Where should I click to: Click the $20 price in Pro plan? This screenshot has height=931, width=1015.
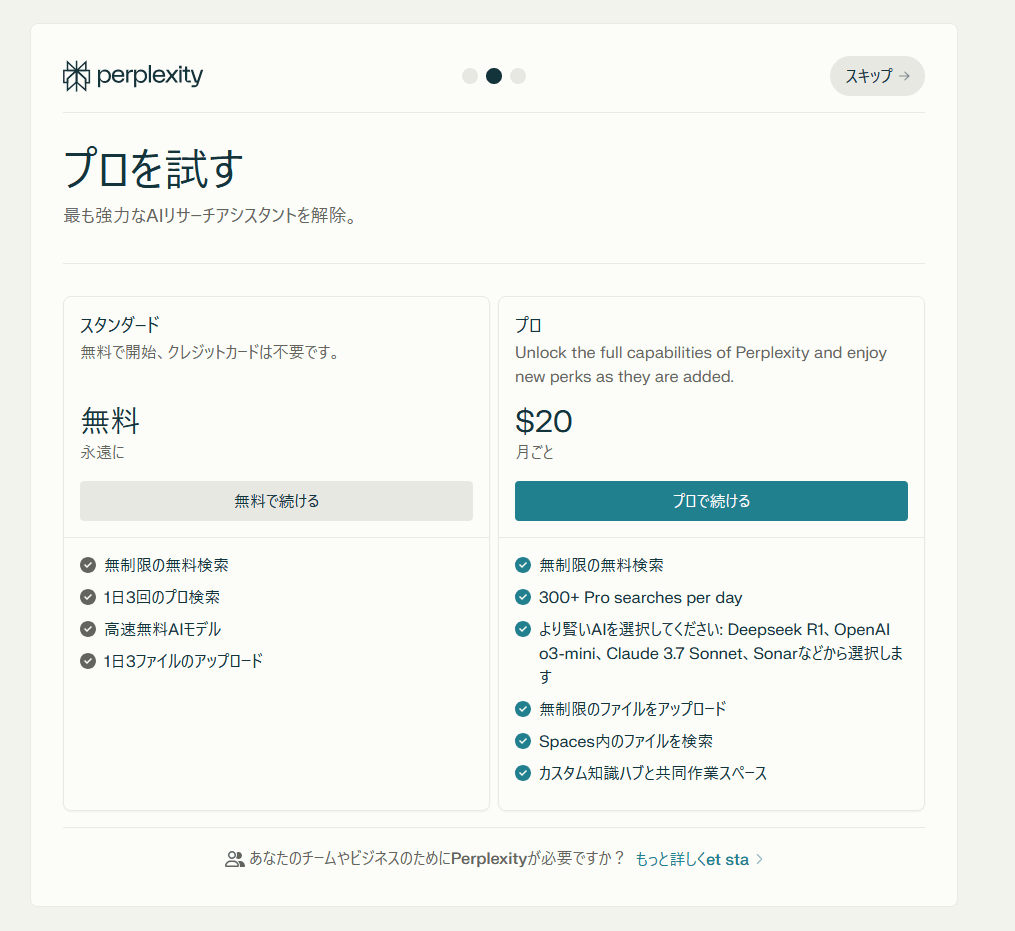[x=544, y=422]
